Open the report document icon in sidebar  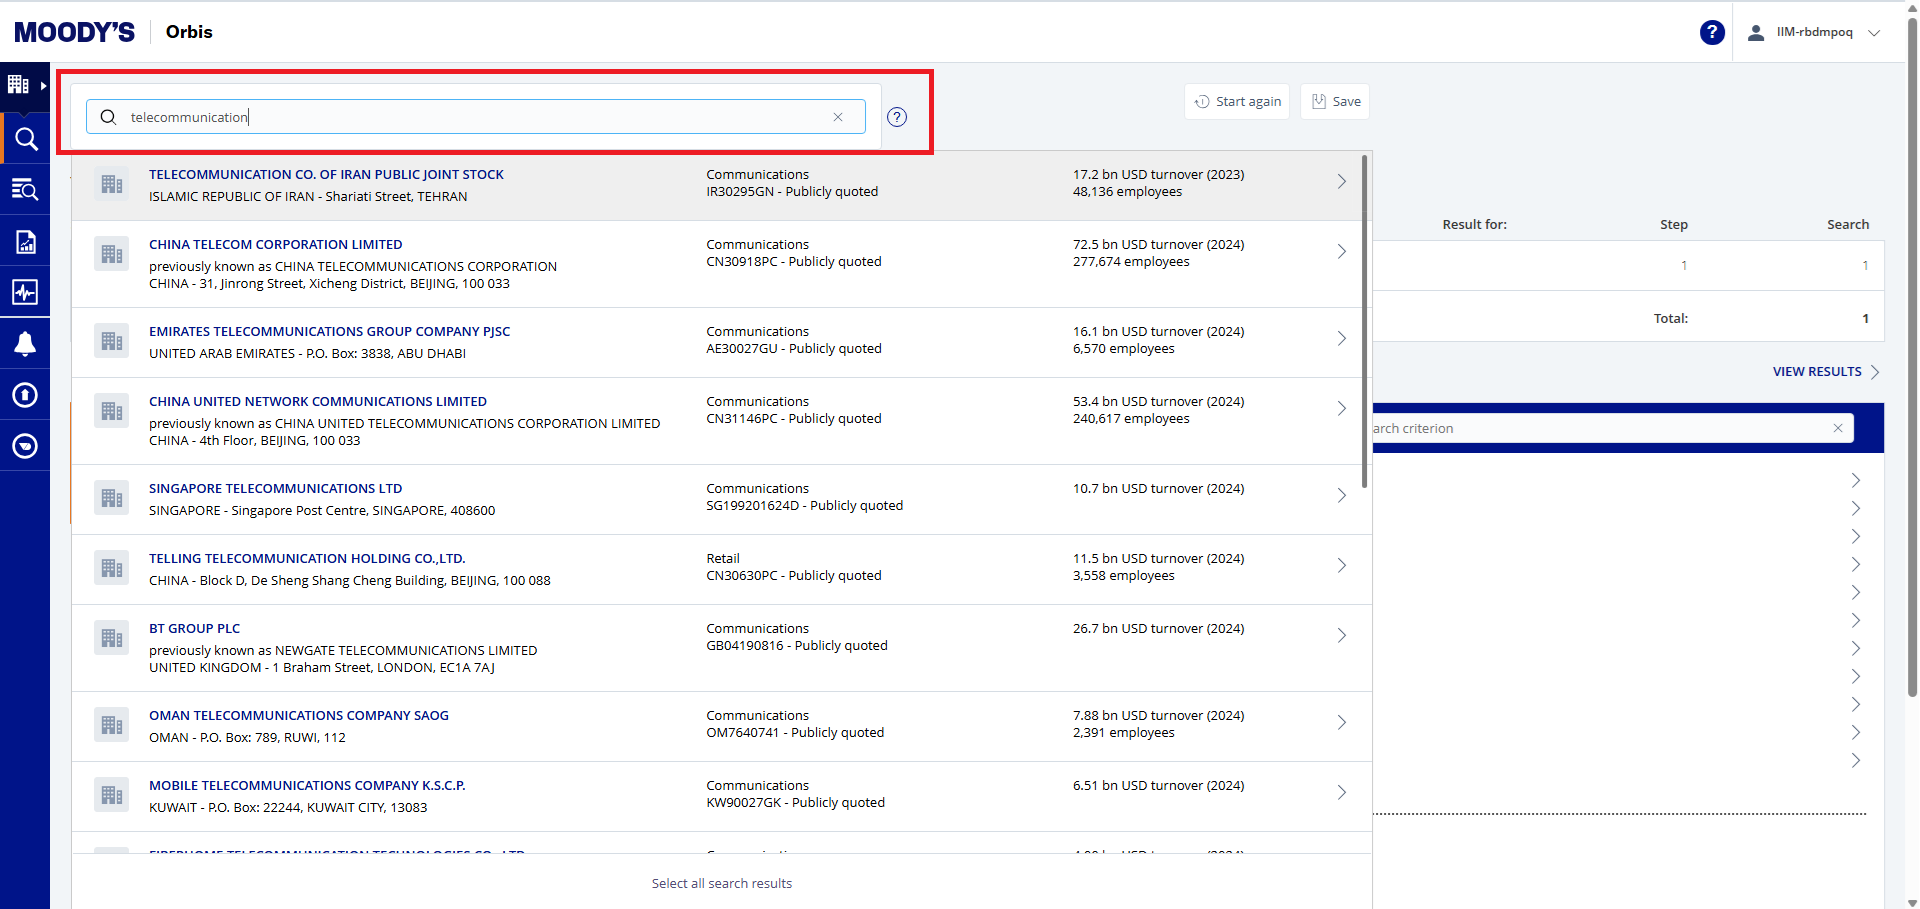pyautogui.click(x=25, y=241)
